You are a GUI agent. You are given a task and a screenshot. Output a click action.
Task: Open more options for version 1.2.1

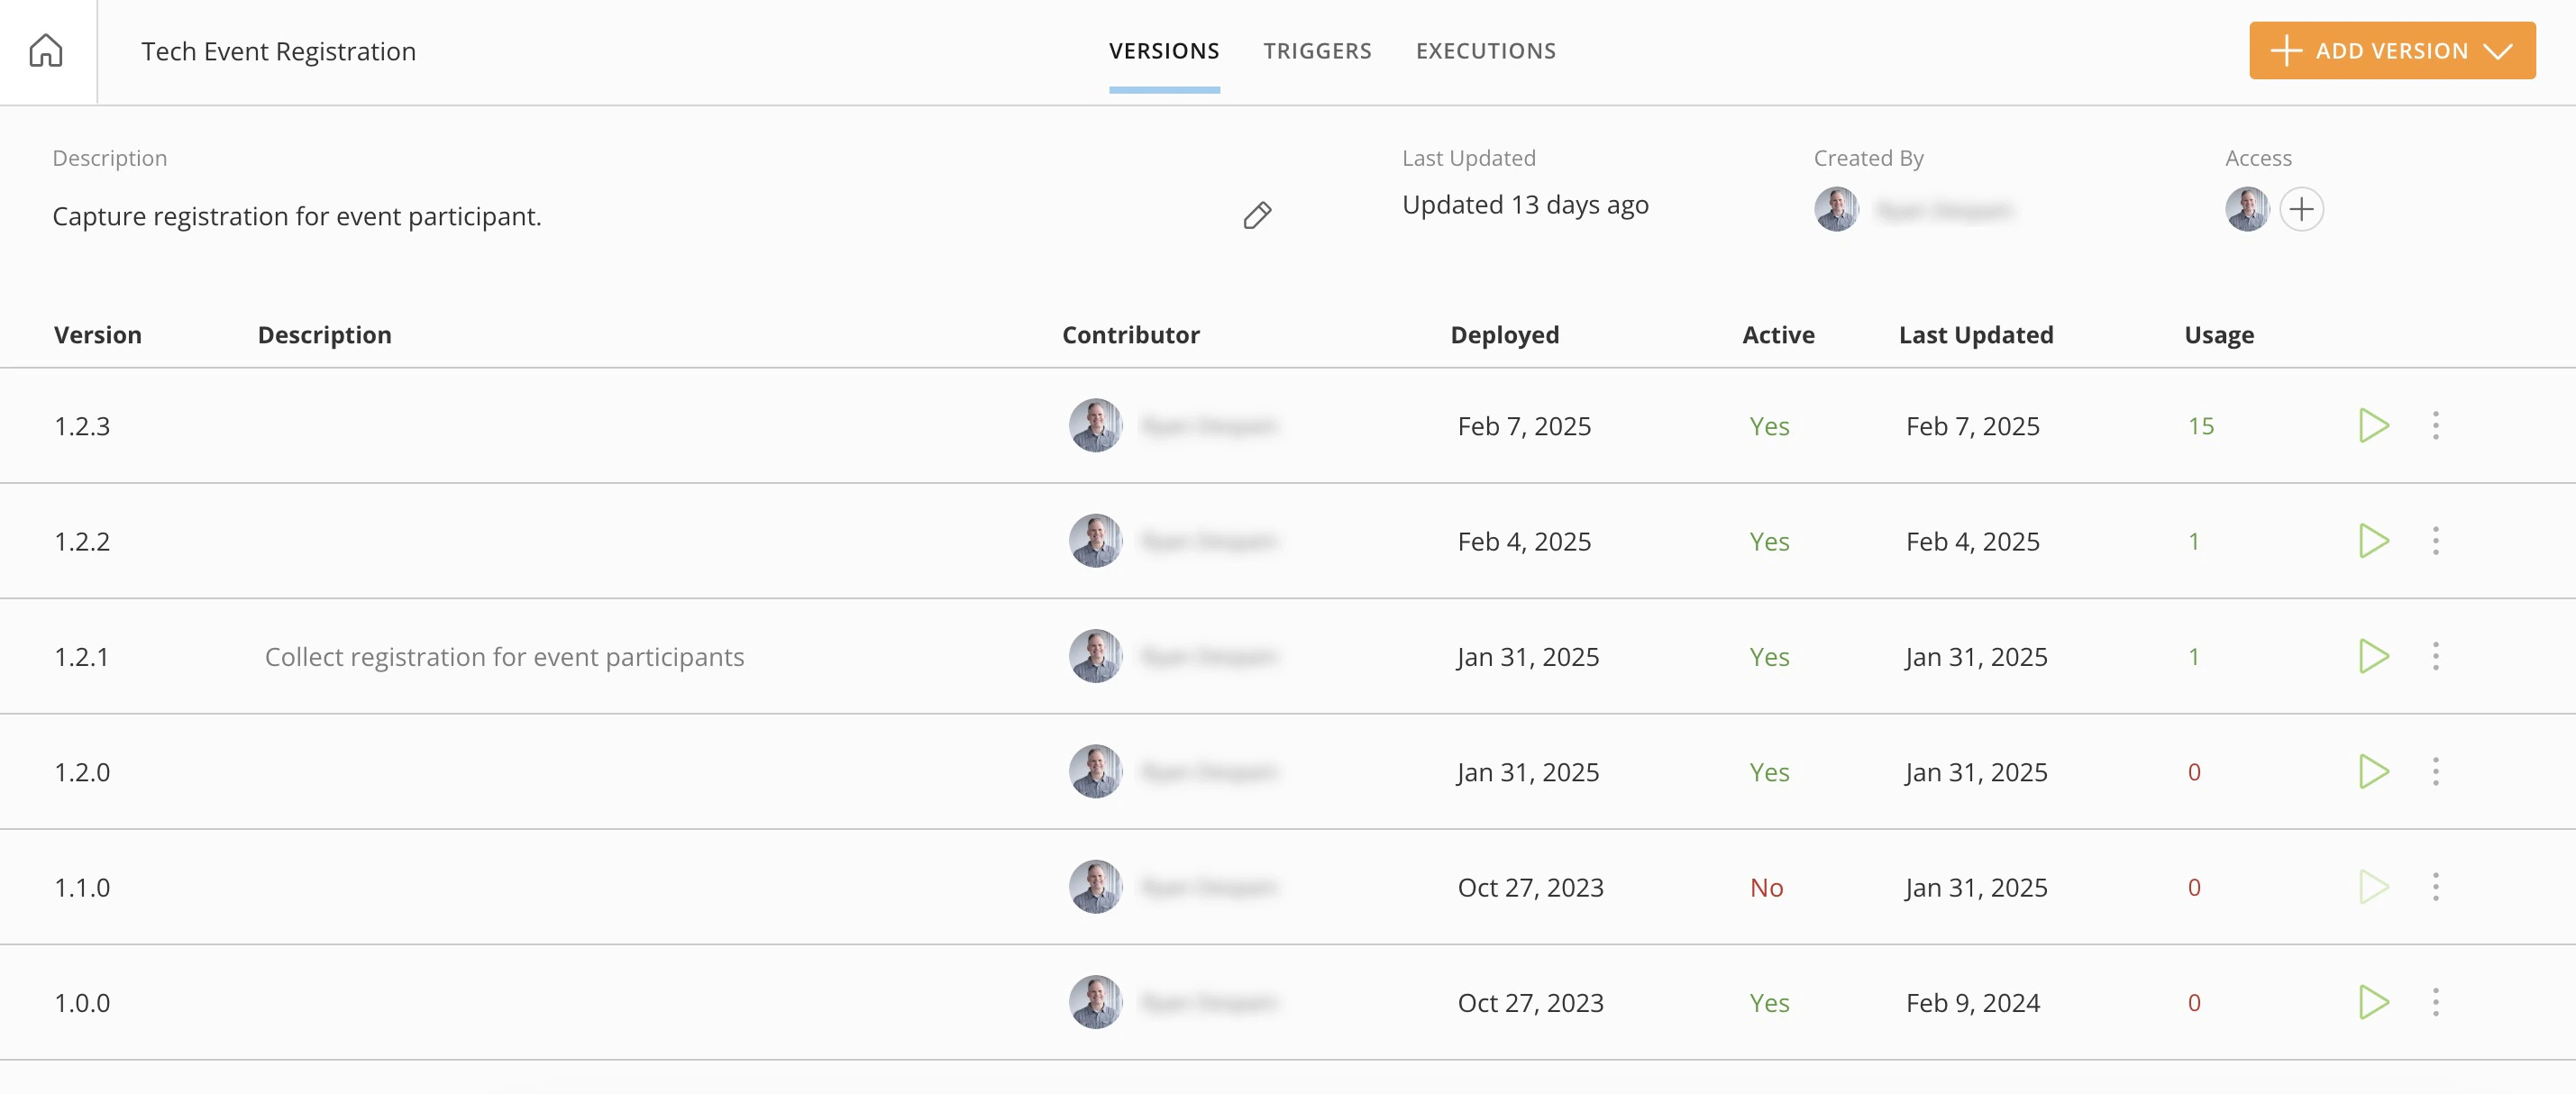click(x=2435, y=656)
